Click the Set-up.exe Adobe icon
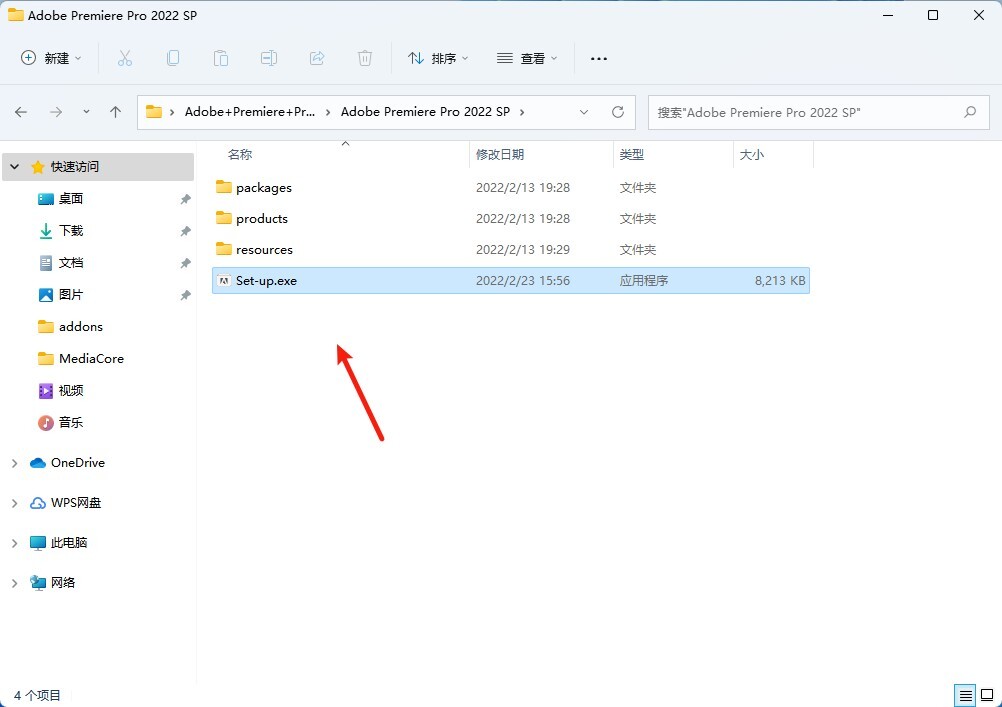The image size is (1002, 707). (224, 281)
